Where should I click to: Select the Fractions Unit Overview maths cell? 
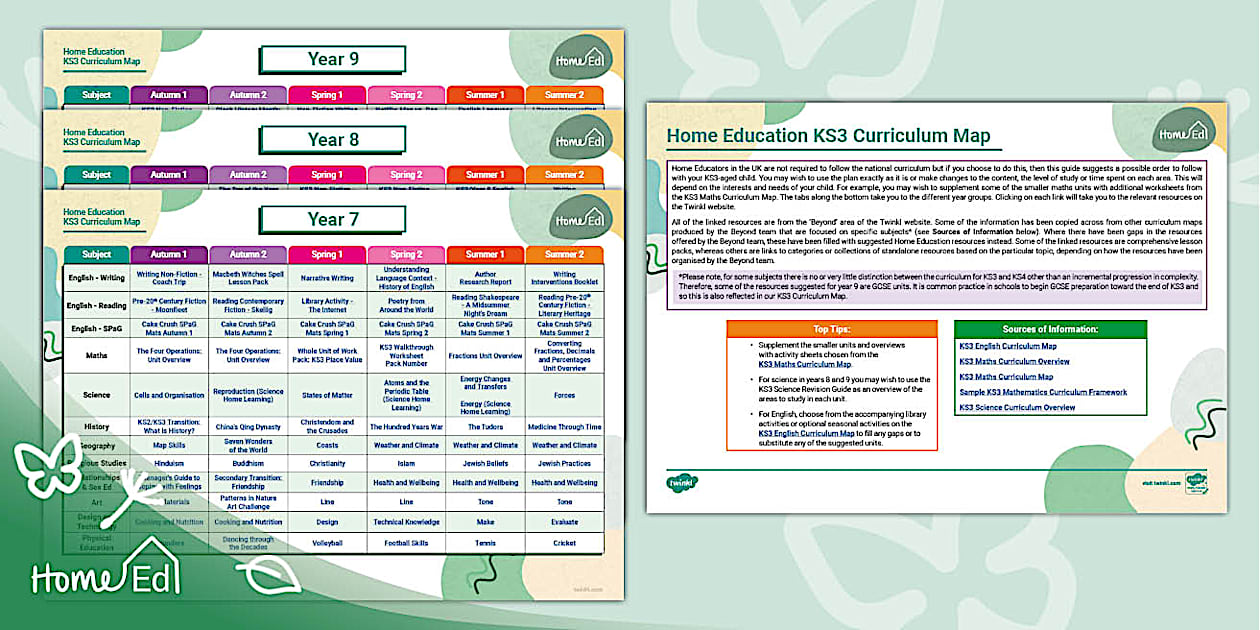tap(485, 355)
